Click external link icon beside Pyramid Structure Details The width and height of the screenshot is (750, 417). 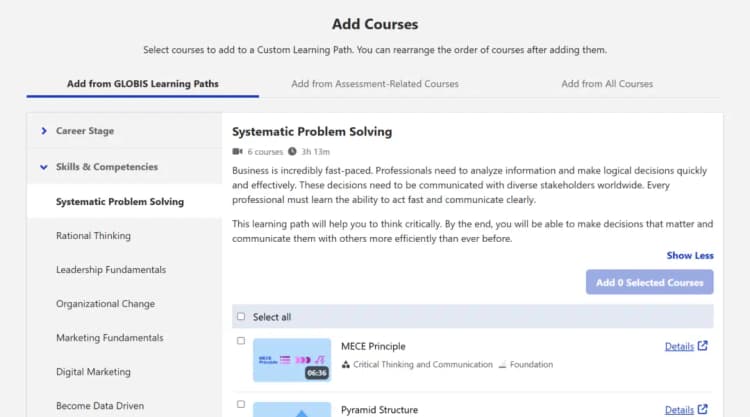(703, 409)
